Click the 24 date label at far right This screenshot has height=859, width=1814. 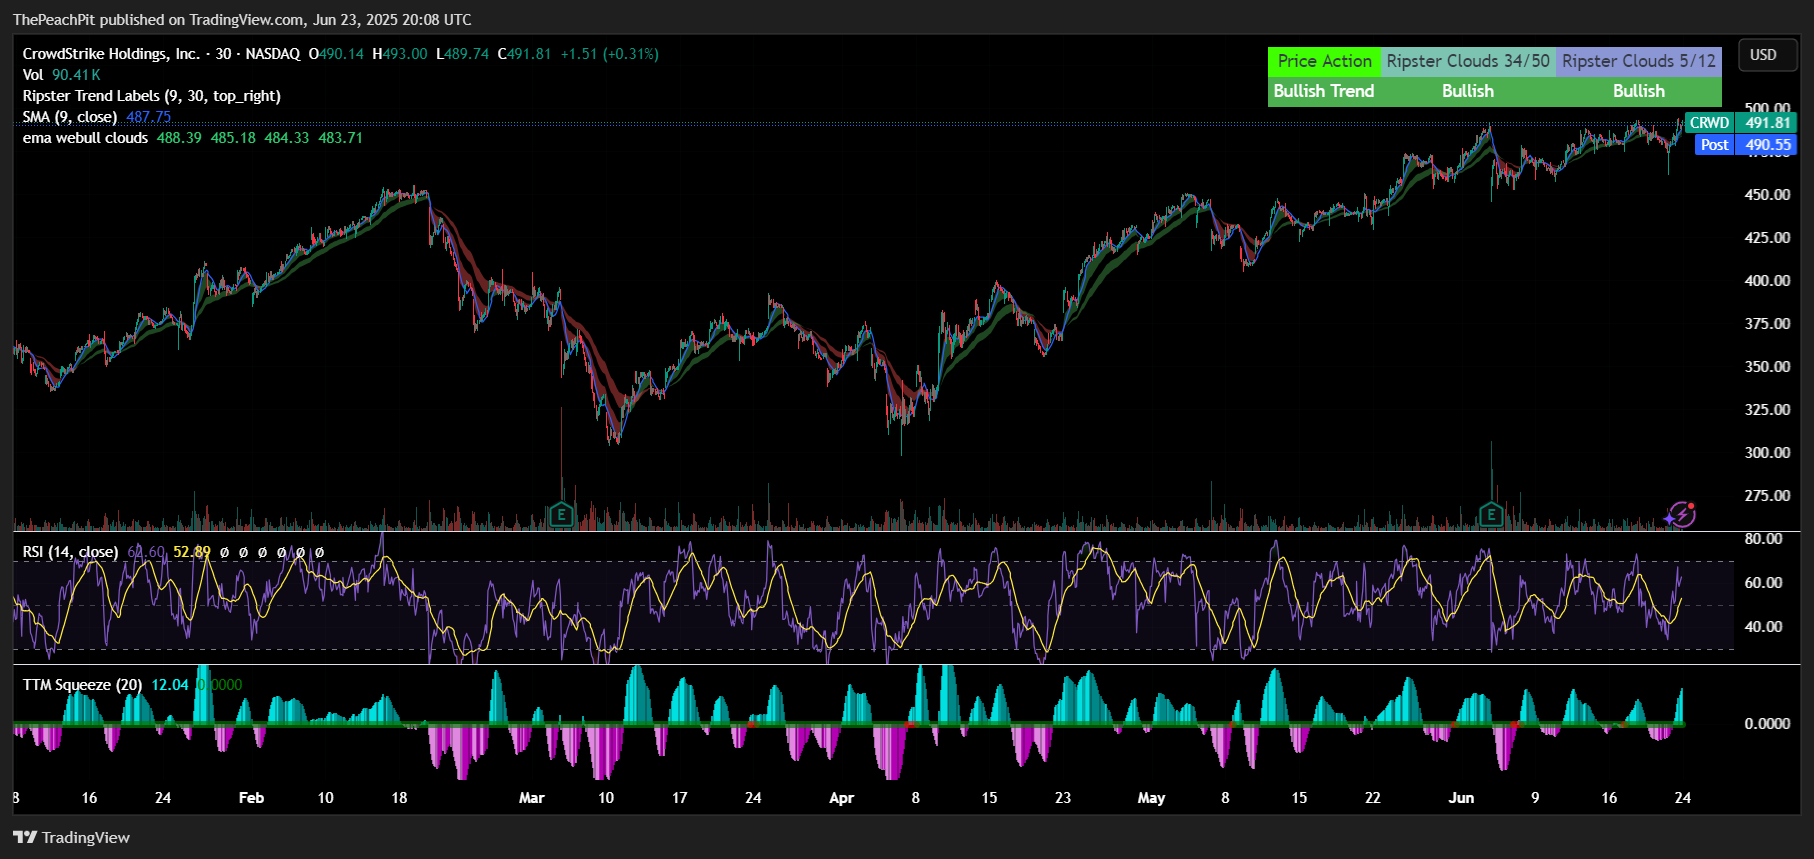point(1683,798)
